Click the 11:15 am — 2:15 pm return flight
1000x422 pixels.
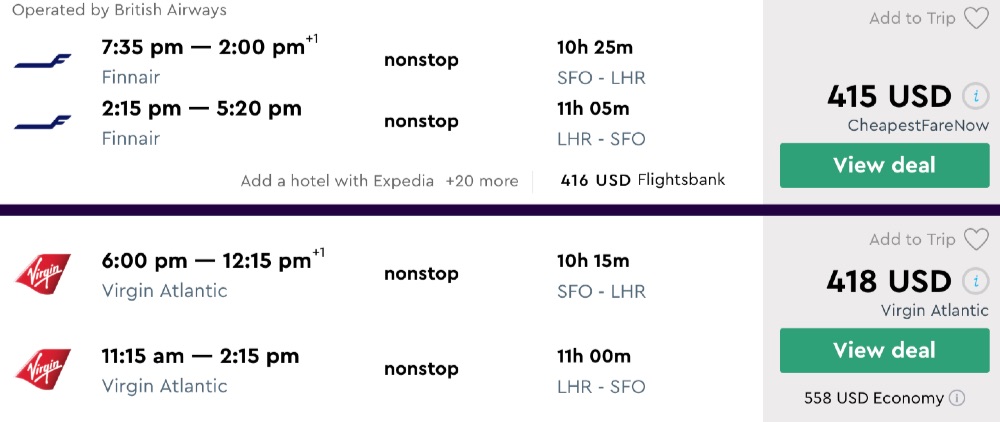click(200, 356)
